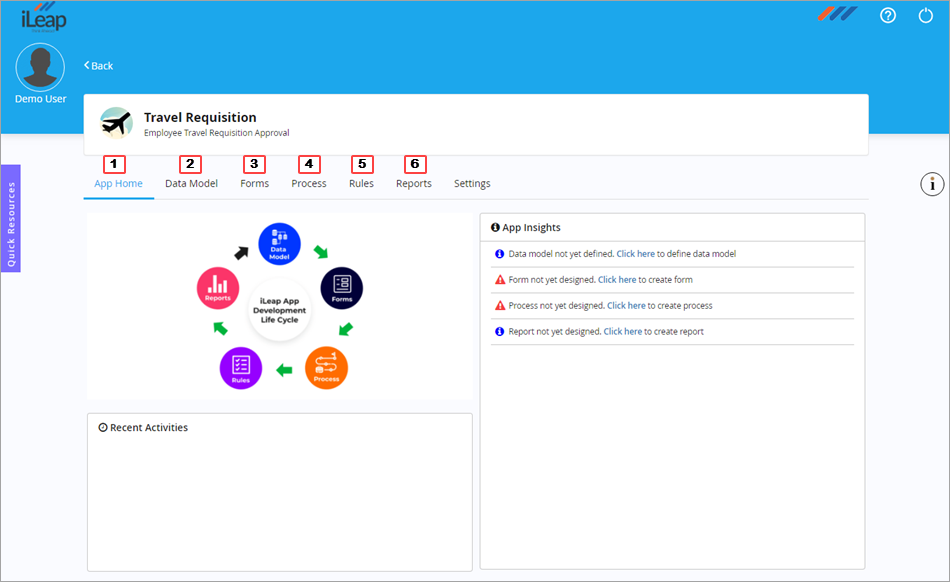Click here to create process
Viewport: 950px width, 582px height.
[626, 306]
